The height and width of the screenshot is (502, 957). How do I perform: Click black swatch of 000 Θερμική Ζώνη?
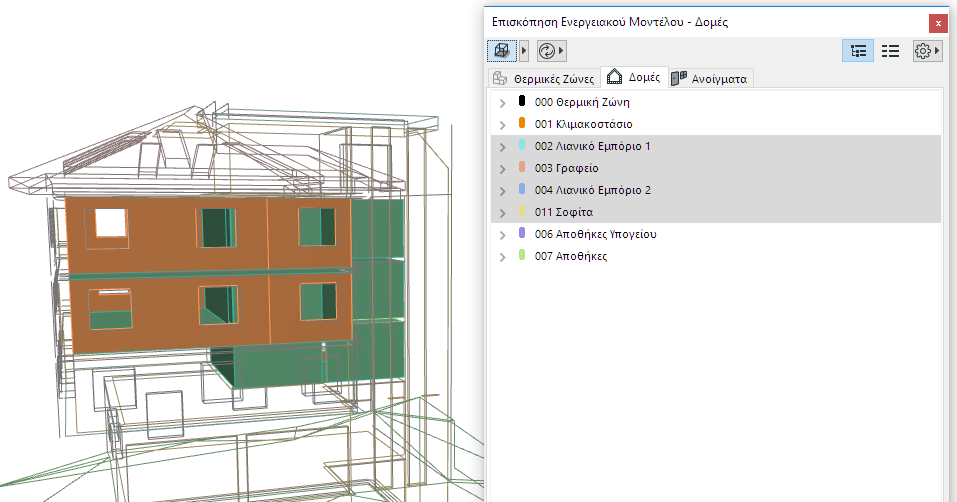pos(522,101)
